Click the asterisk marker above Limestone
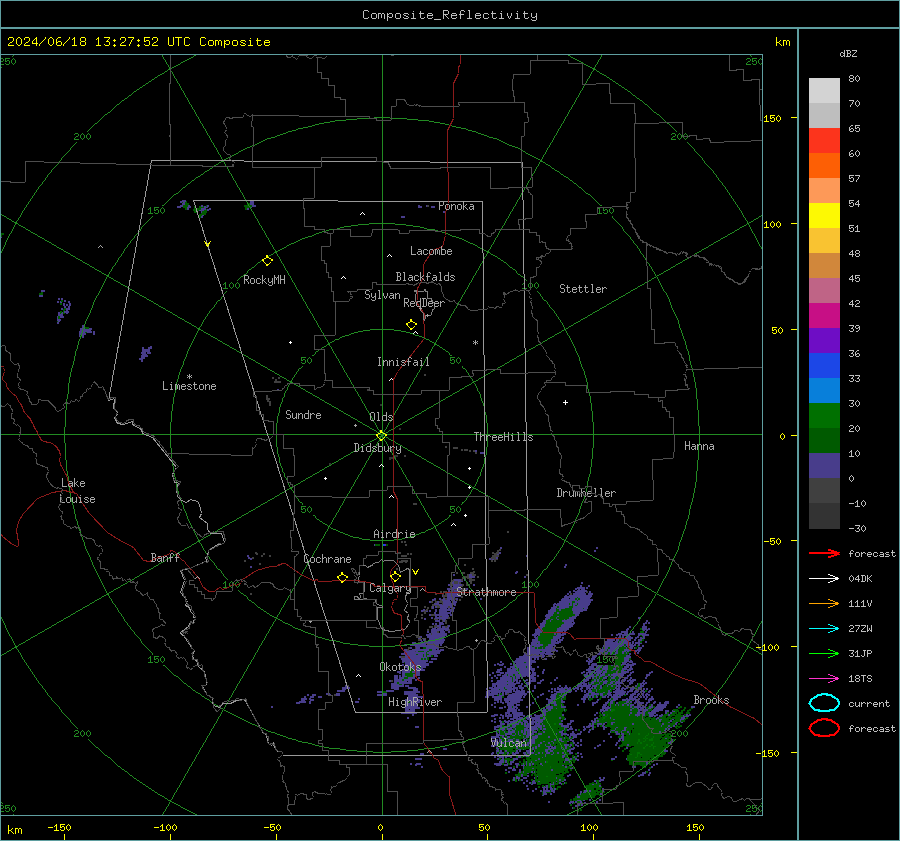Viewport: 900px width, 841px height. coord(189,377)
